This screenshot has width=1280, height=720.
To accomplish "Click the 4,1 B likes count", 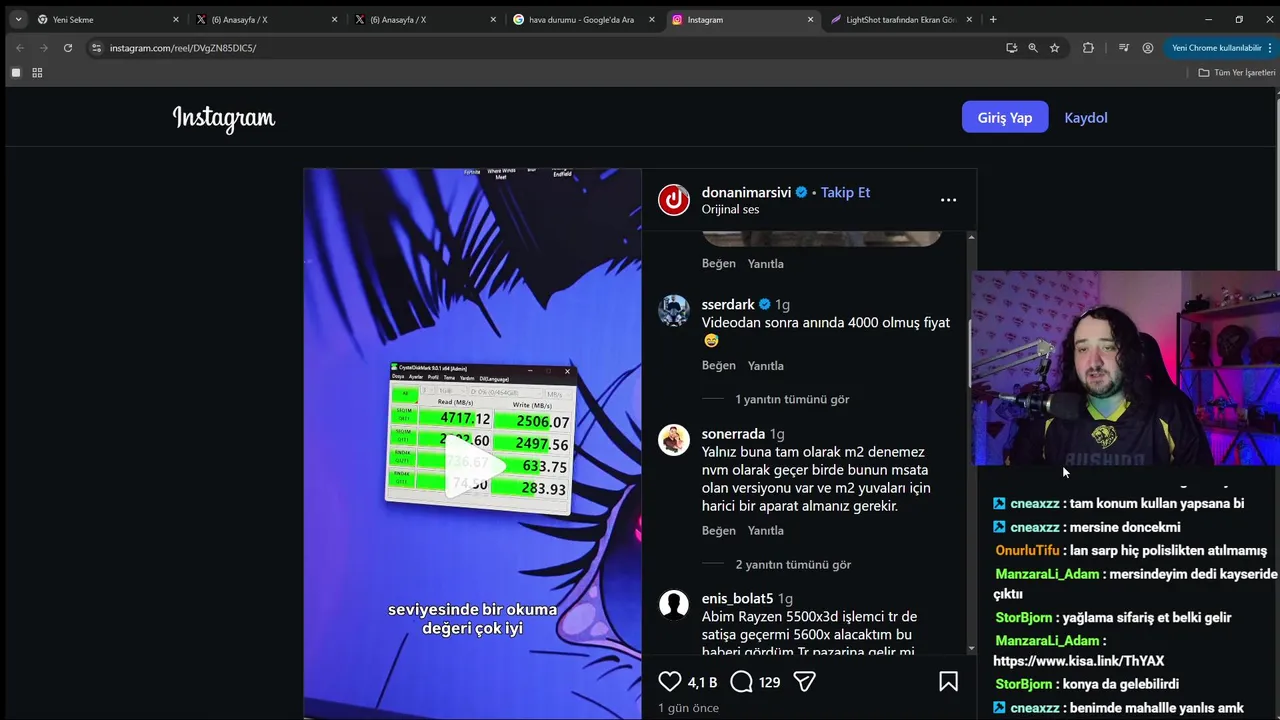I will click(703, 682).
